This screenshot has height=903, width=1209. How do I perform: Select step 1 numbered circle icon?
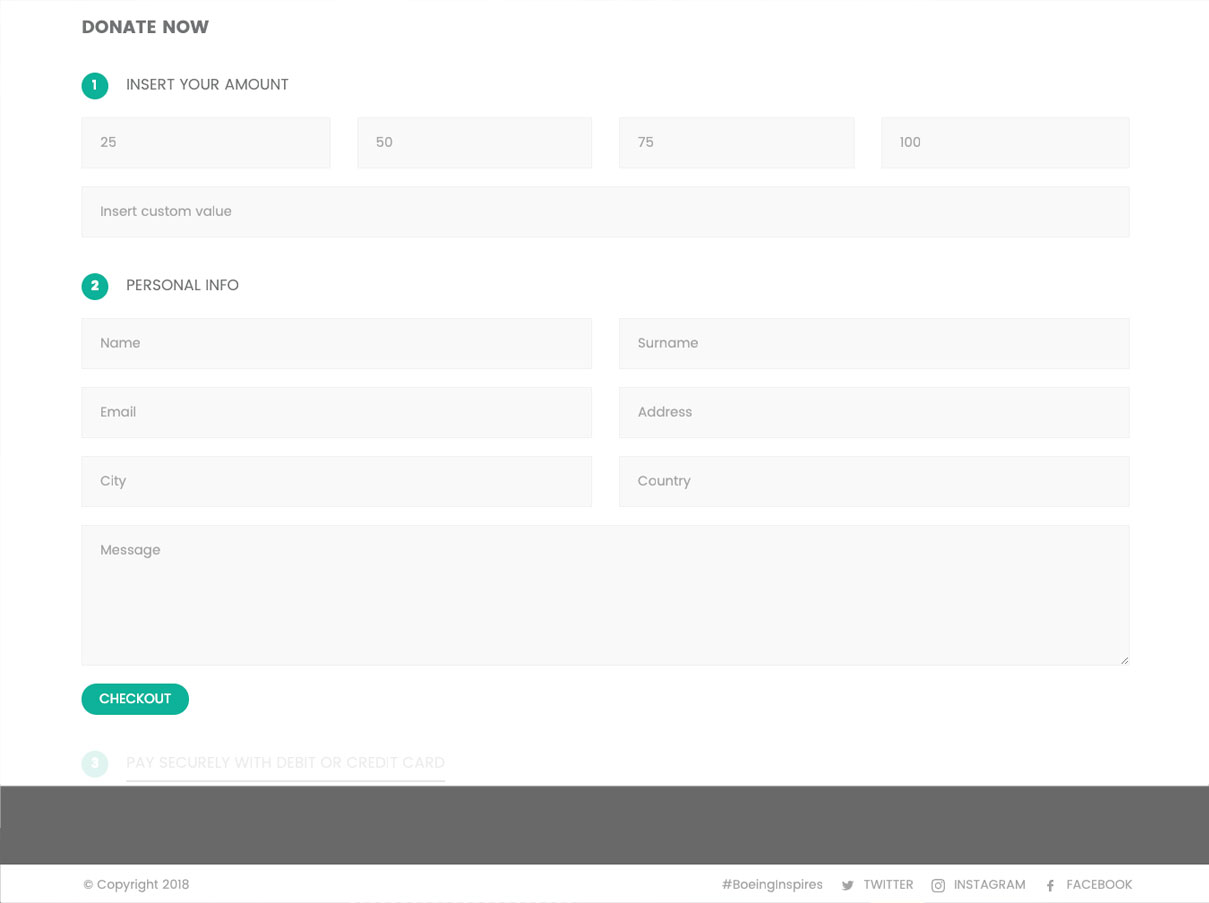[x=94, y=86]
